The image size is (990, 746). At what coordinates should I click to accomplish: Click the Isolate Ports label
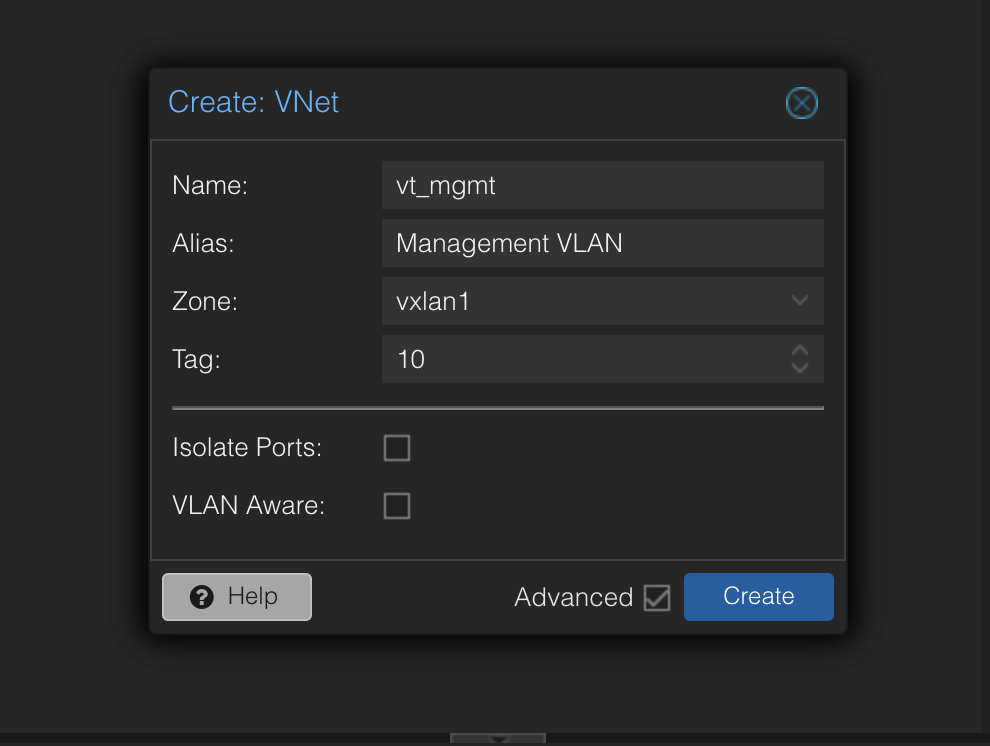pyautogui.click(x=247, y=447)
